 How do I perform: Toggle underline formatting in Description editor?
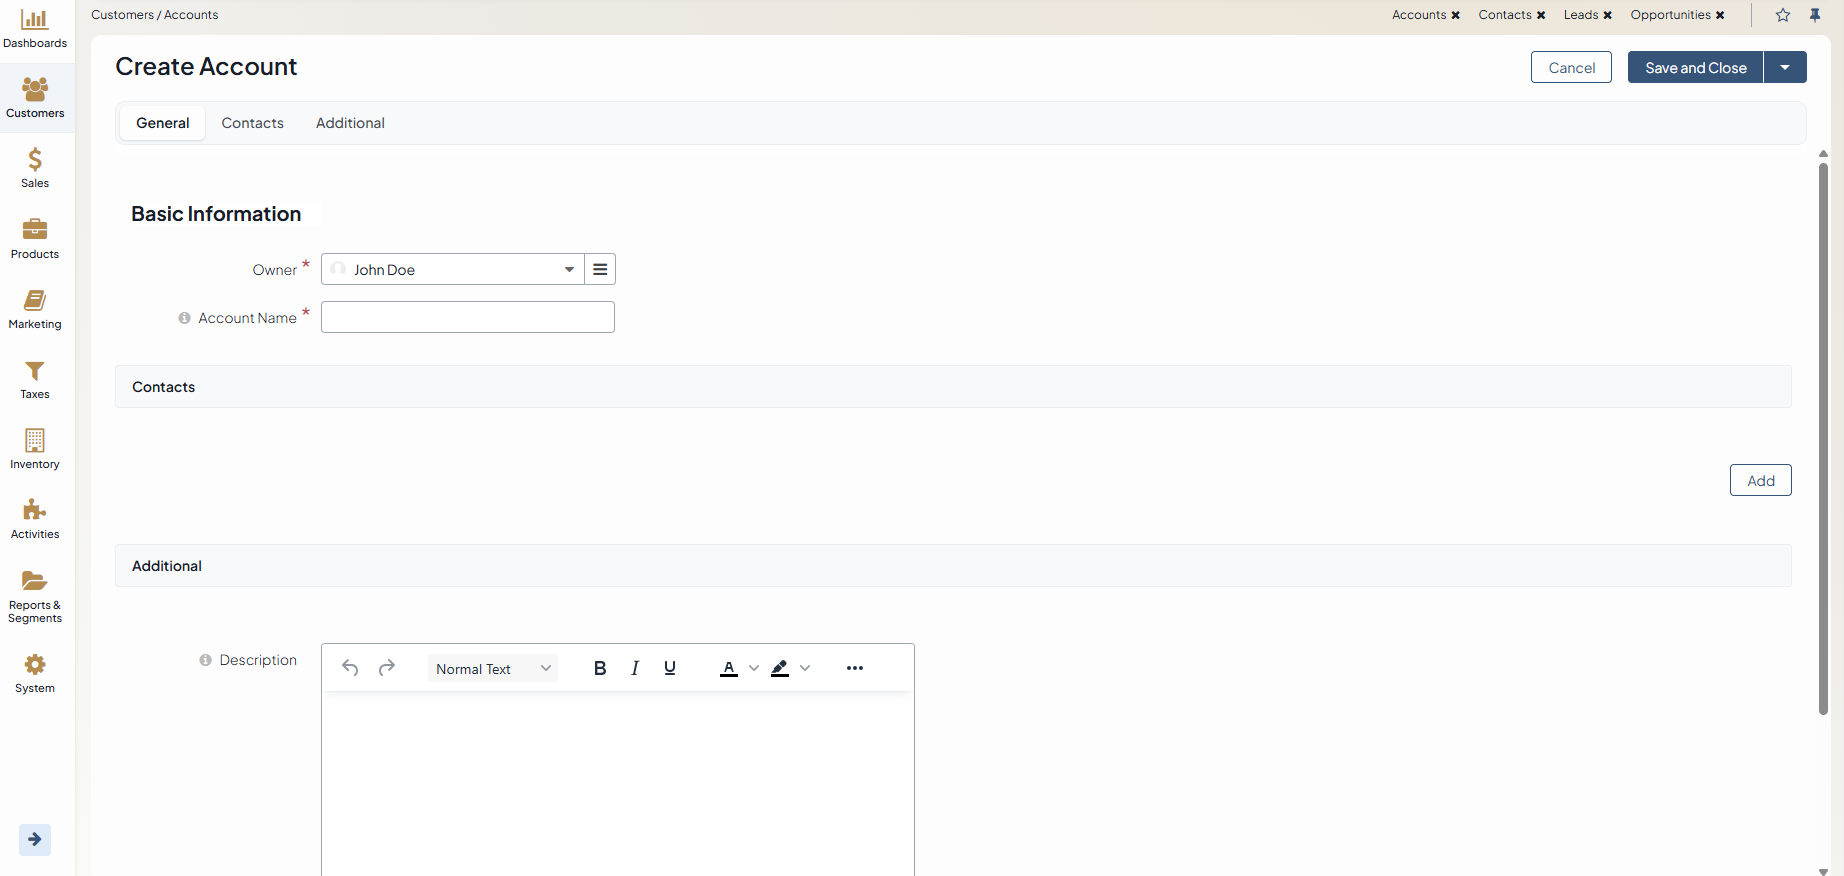tap(670, 668)
